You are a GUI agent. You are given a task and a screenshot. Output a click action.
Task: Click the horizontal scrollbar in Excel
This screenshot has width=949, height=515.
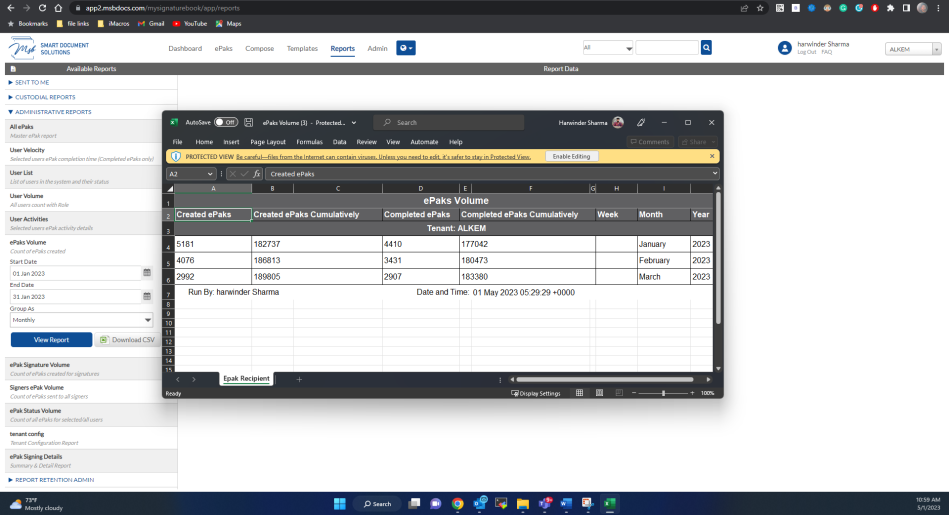coord(604,379)
